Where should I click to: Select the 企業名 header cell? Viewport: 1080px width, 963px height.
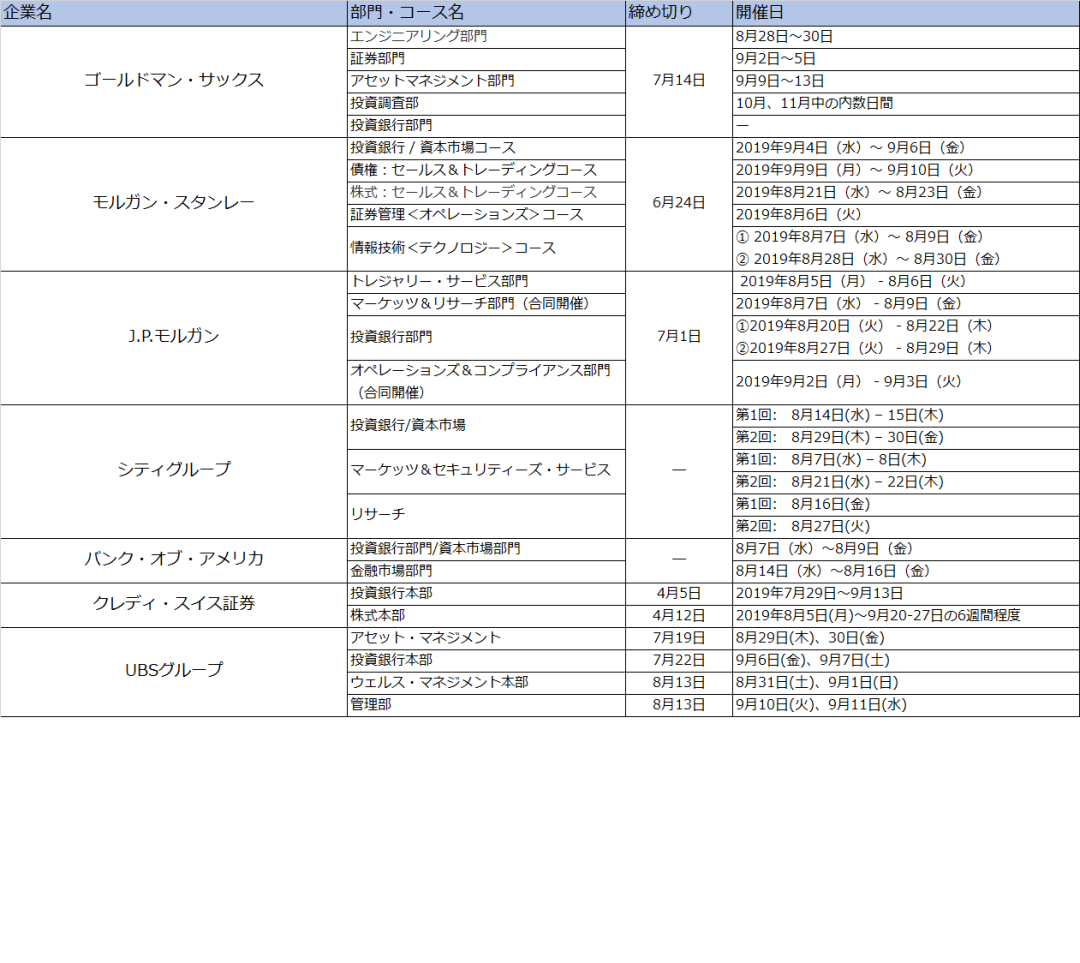point(174,12)
